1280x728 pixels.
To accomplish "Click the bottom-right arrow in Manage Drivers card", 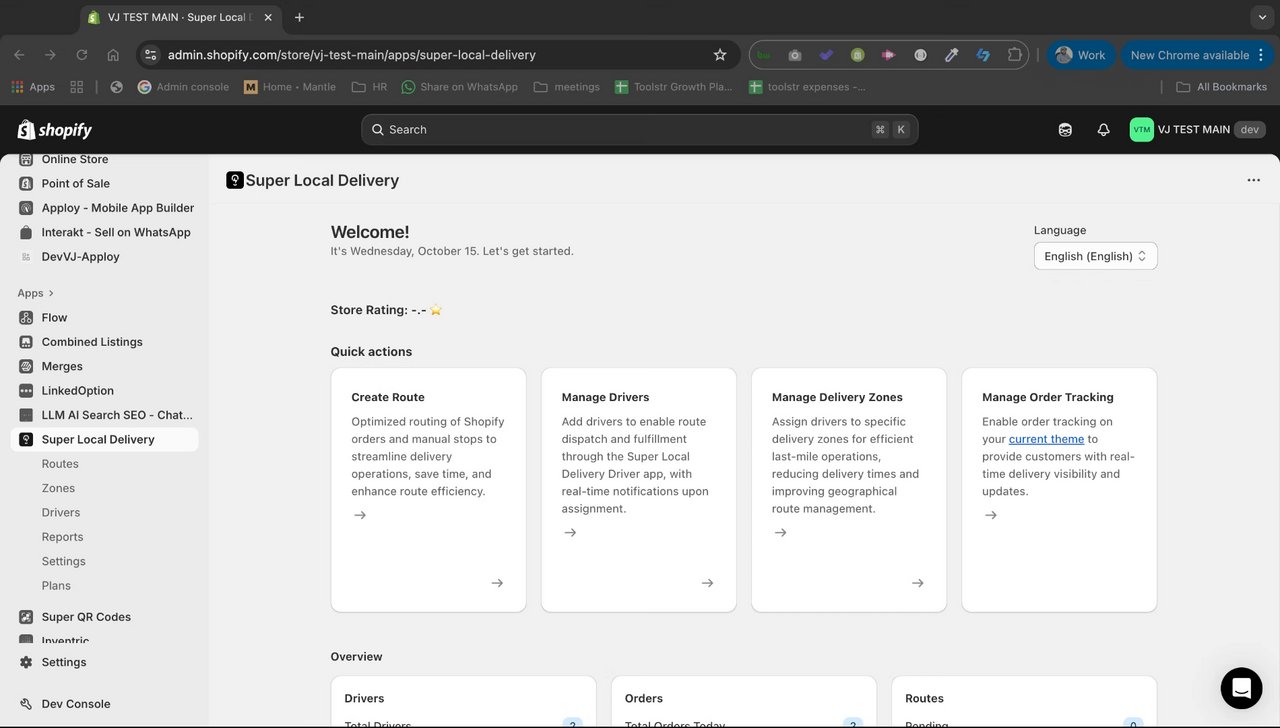I will coord(707,583).
